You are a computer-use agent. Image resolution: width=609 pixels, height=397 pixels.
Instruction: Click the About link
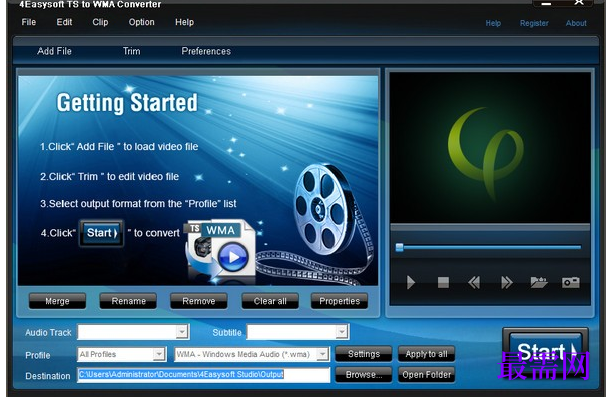click(576, 23)
